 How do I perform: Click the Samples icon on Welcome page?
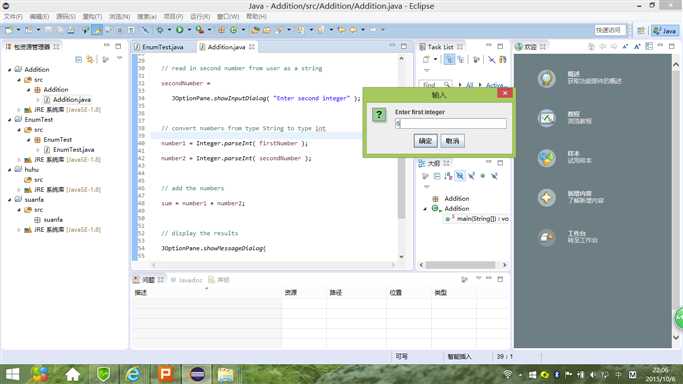546,158
